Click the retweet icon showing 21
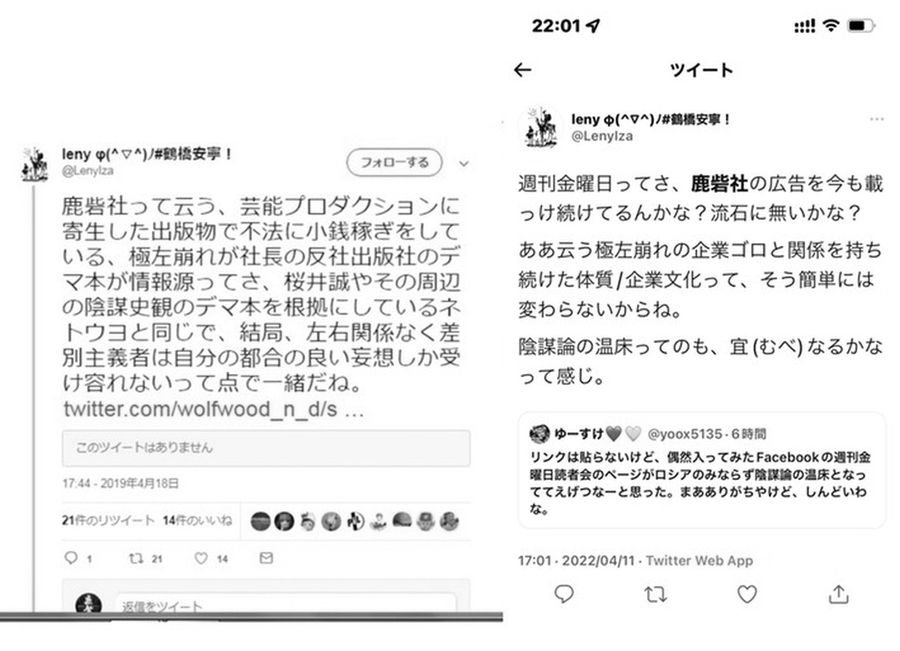The width and height of the screenshot is (900, 651). point(136,557)
